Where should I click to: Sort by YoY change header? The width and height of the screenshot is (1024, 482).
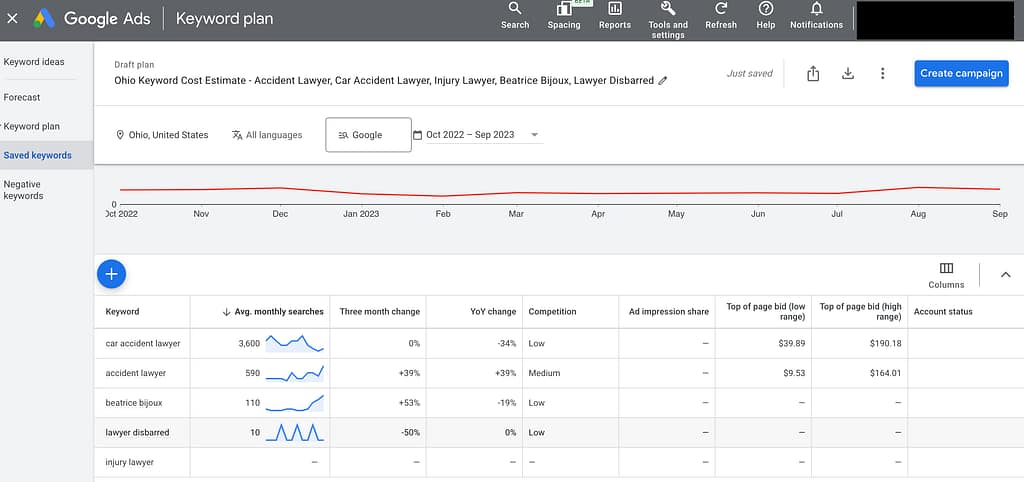493,312
